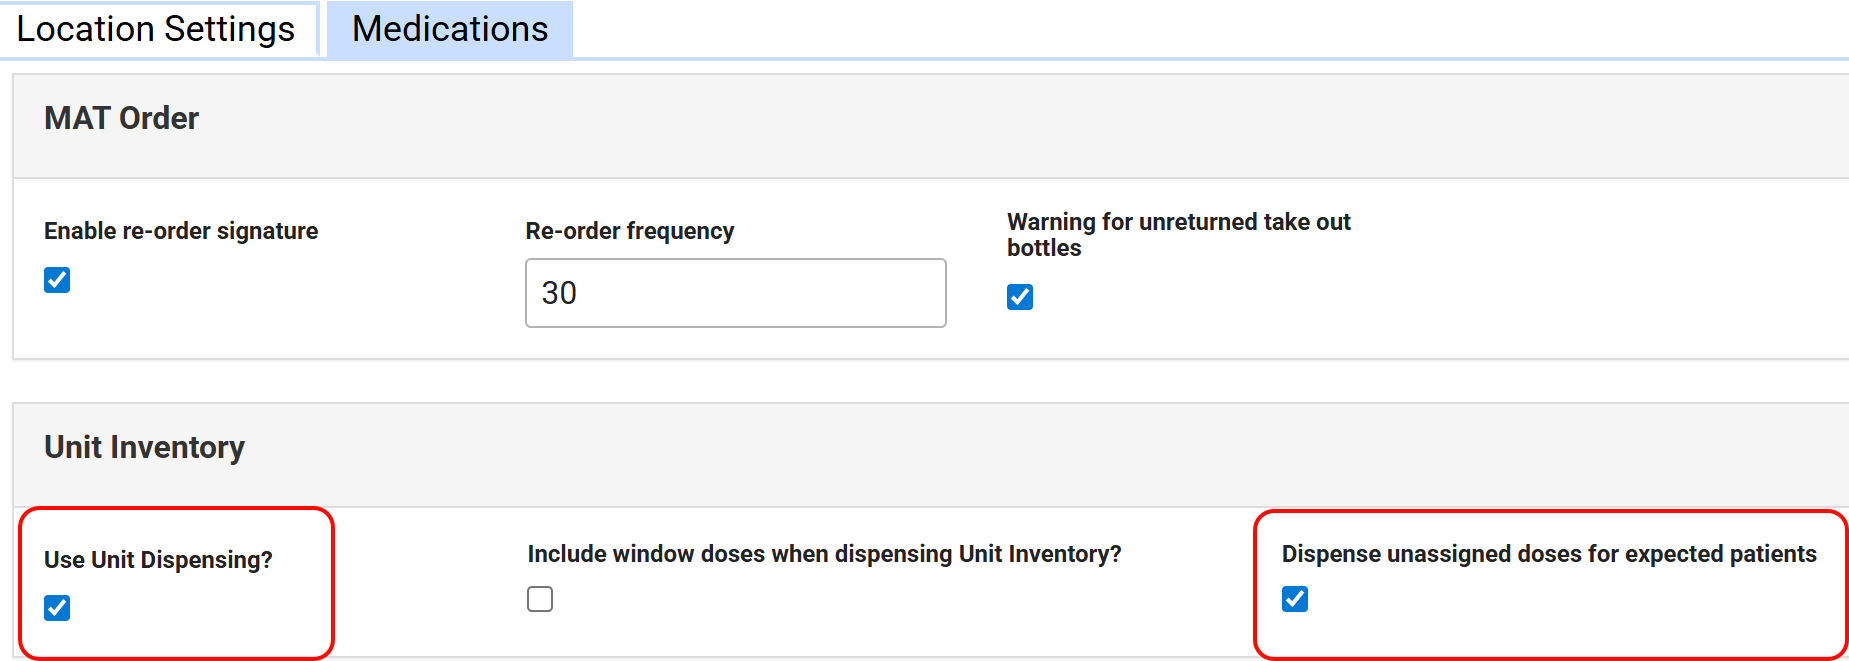Image resolution: width=1849 pixels, height=661 pixels.
Task: Switch to the Location Settings tab
Action: (156, 29)
